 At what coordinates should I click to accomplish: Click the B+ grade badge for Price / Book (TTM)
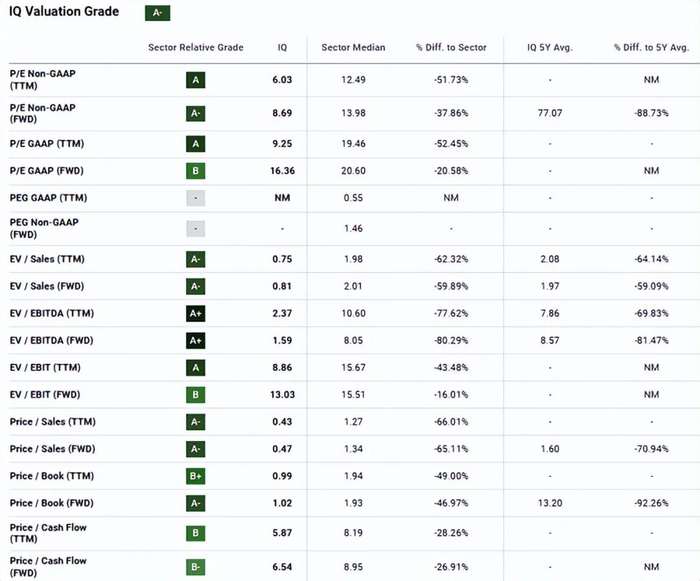(x=196, y=475)
